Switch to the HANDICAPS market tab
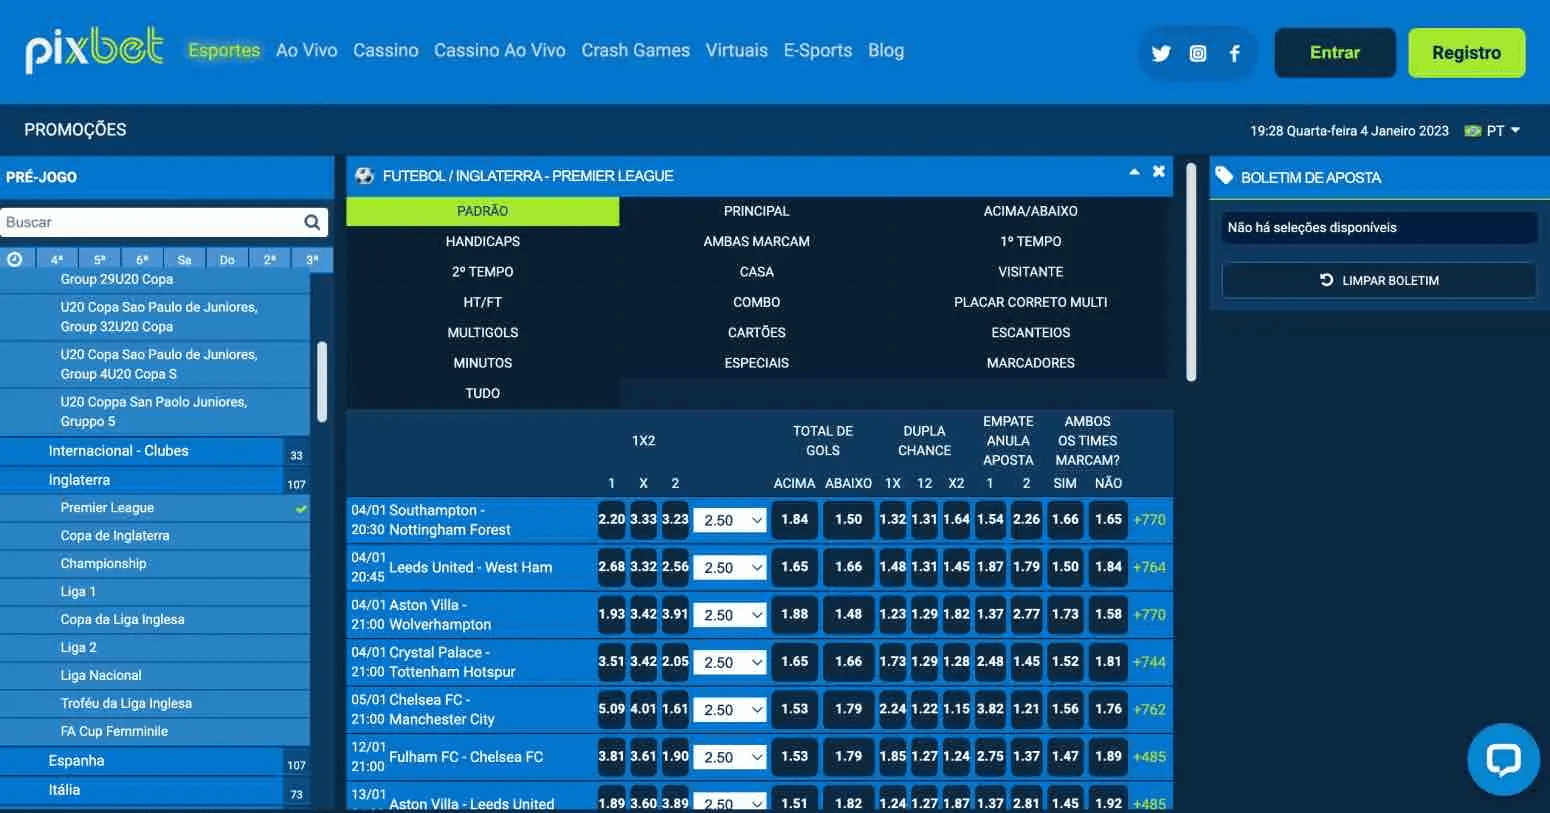1550x813 pixels. point(483,241)
